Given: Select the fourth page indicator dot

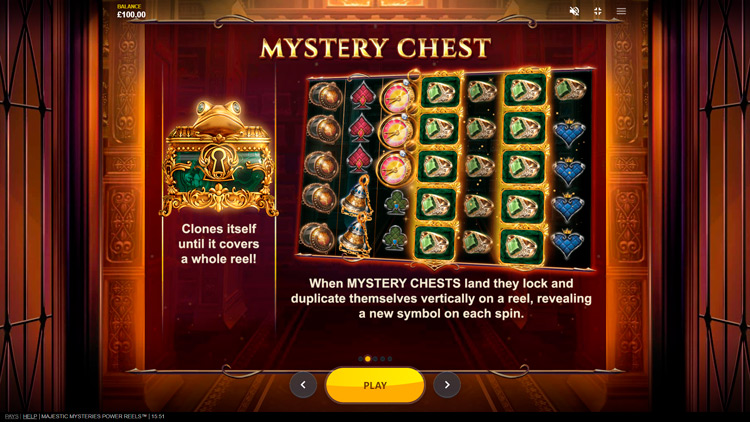Looking at the screenshot, I should pos(382,359).
